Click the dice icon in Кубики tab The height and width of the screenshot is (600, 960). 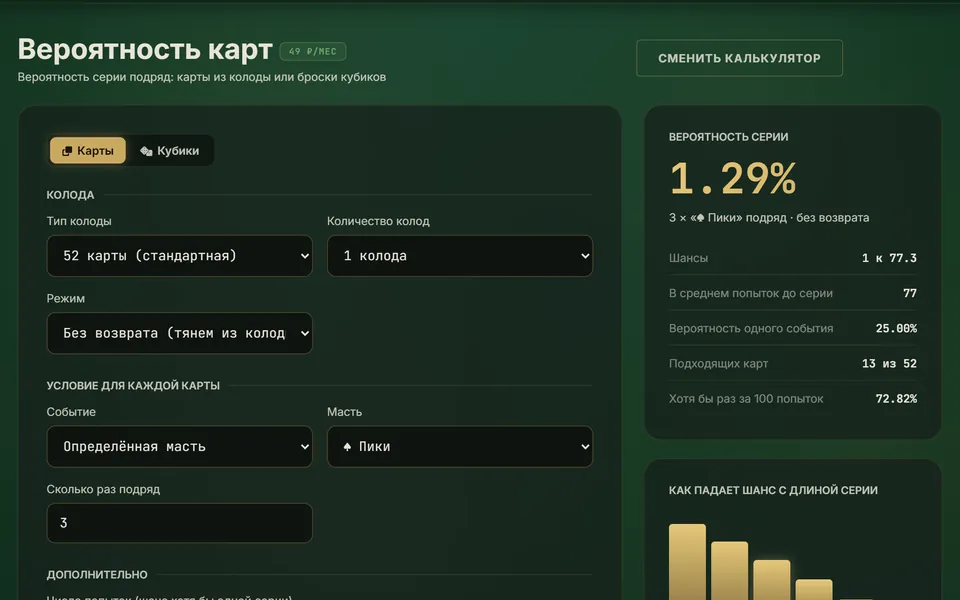tap(146, 151)
